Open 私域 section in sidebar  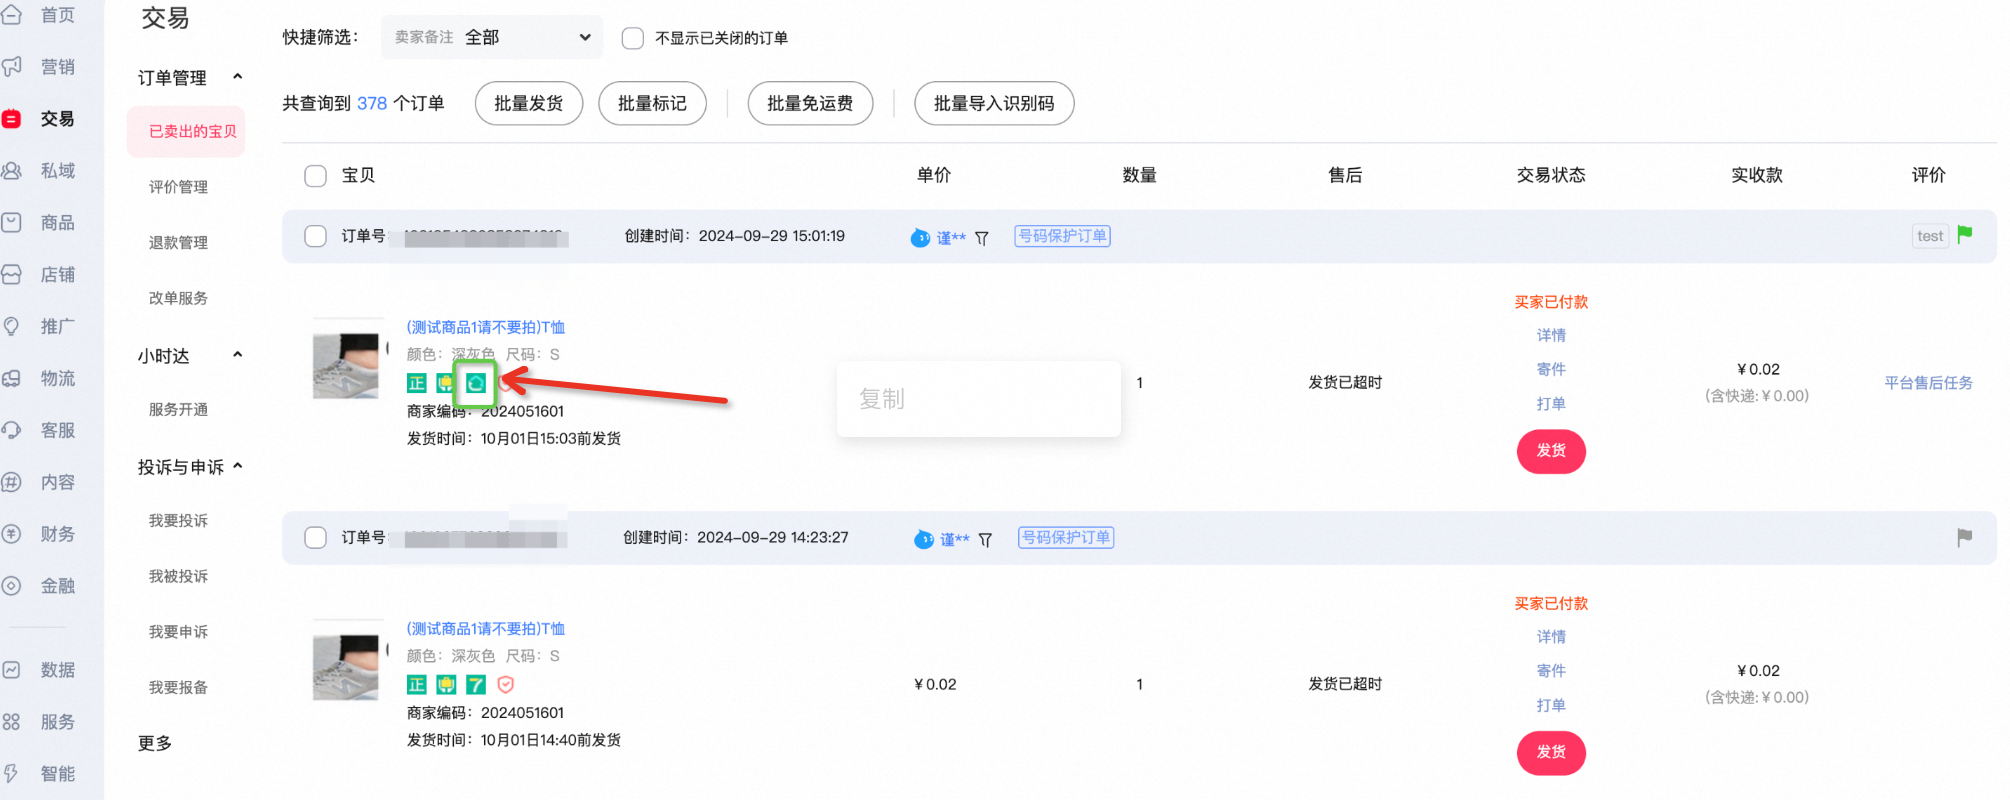tap(40, 171)
